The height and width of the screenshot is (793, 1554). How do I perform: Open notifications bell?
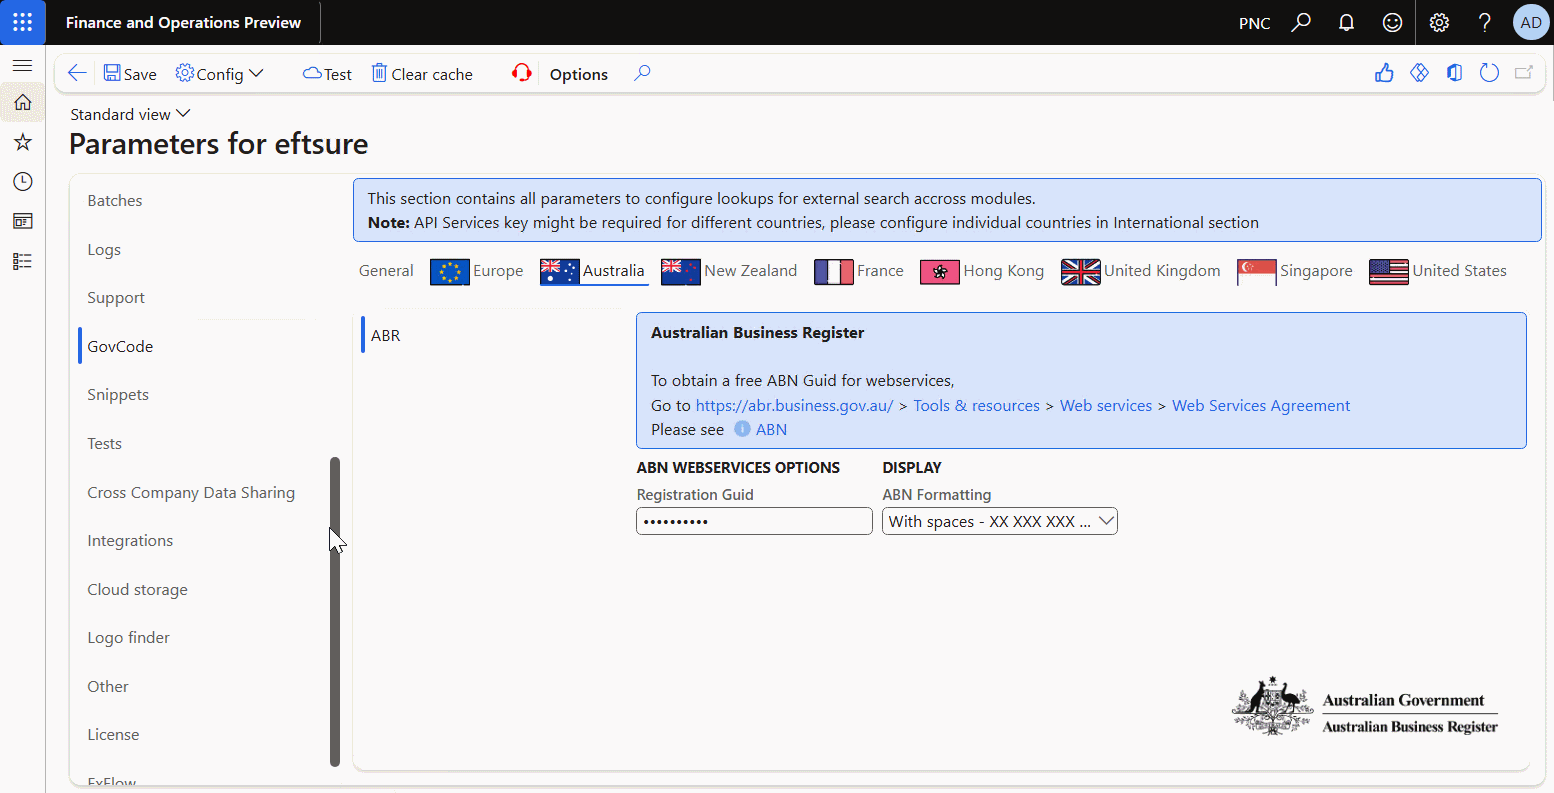[1347, 22]
